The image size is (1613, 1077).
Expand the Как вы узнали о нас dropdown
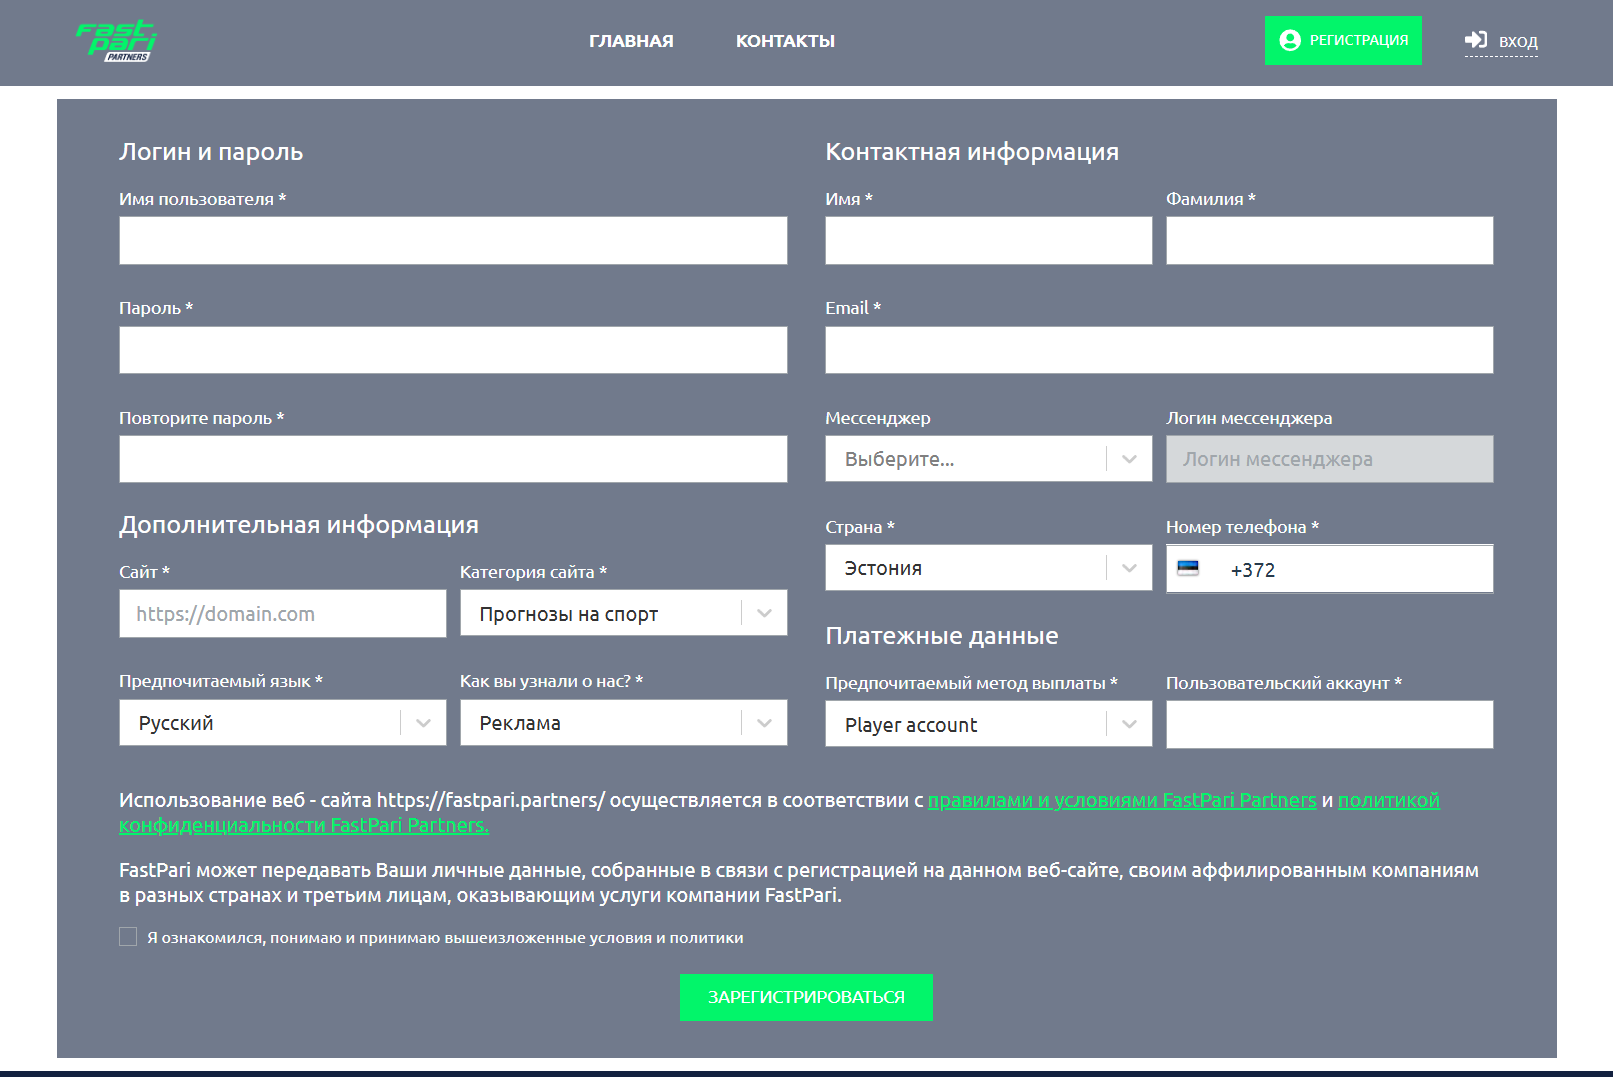pos(622,723)
